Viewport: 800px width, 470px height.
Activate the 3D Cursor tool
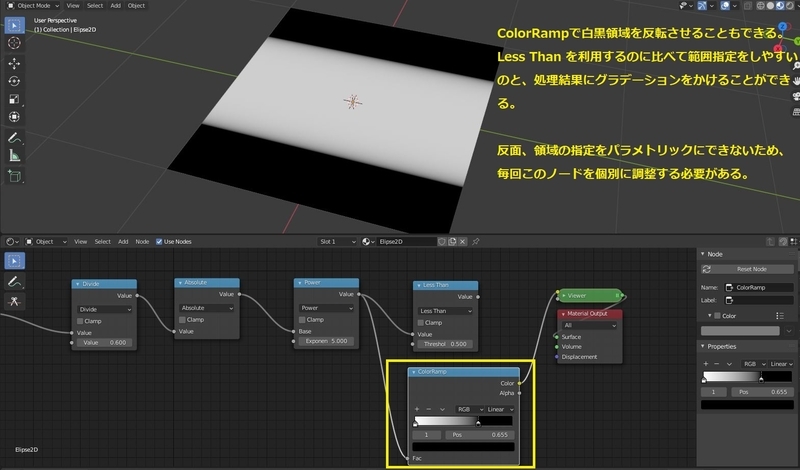pos(14,43)
